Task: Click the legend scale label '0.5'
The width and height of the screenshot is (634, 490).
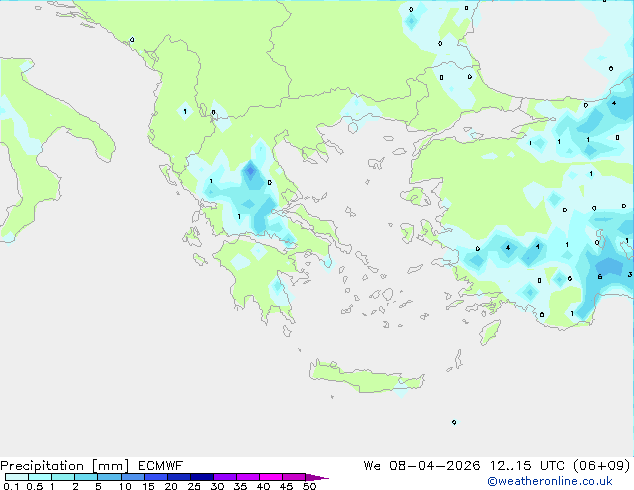Action: 35,486
